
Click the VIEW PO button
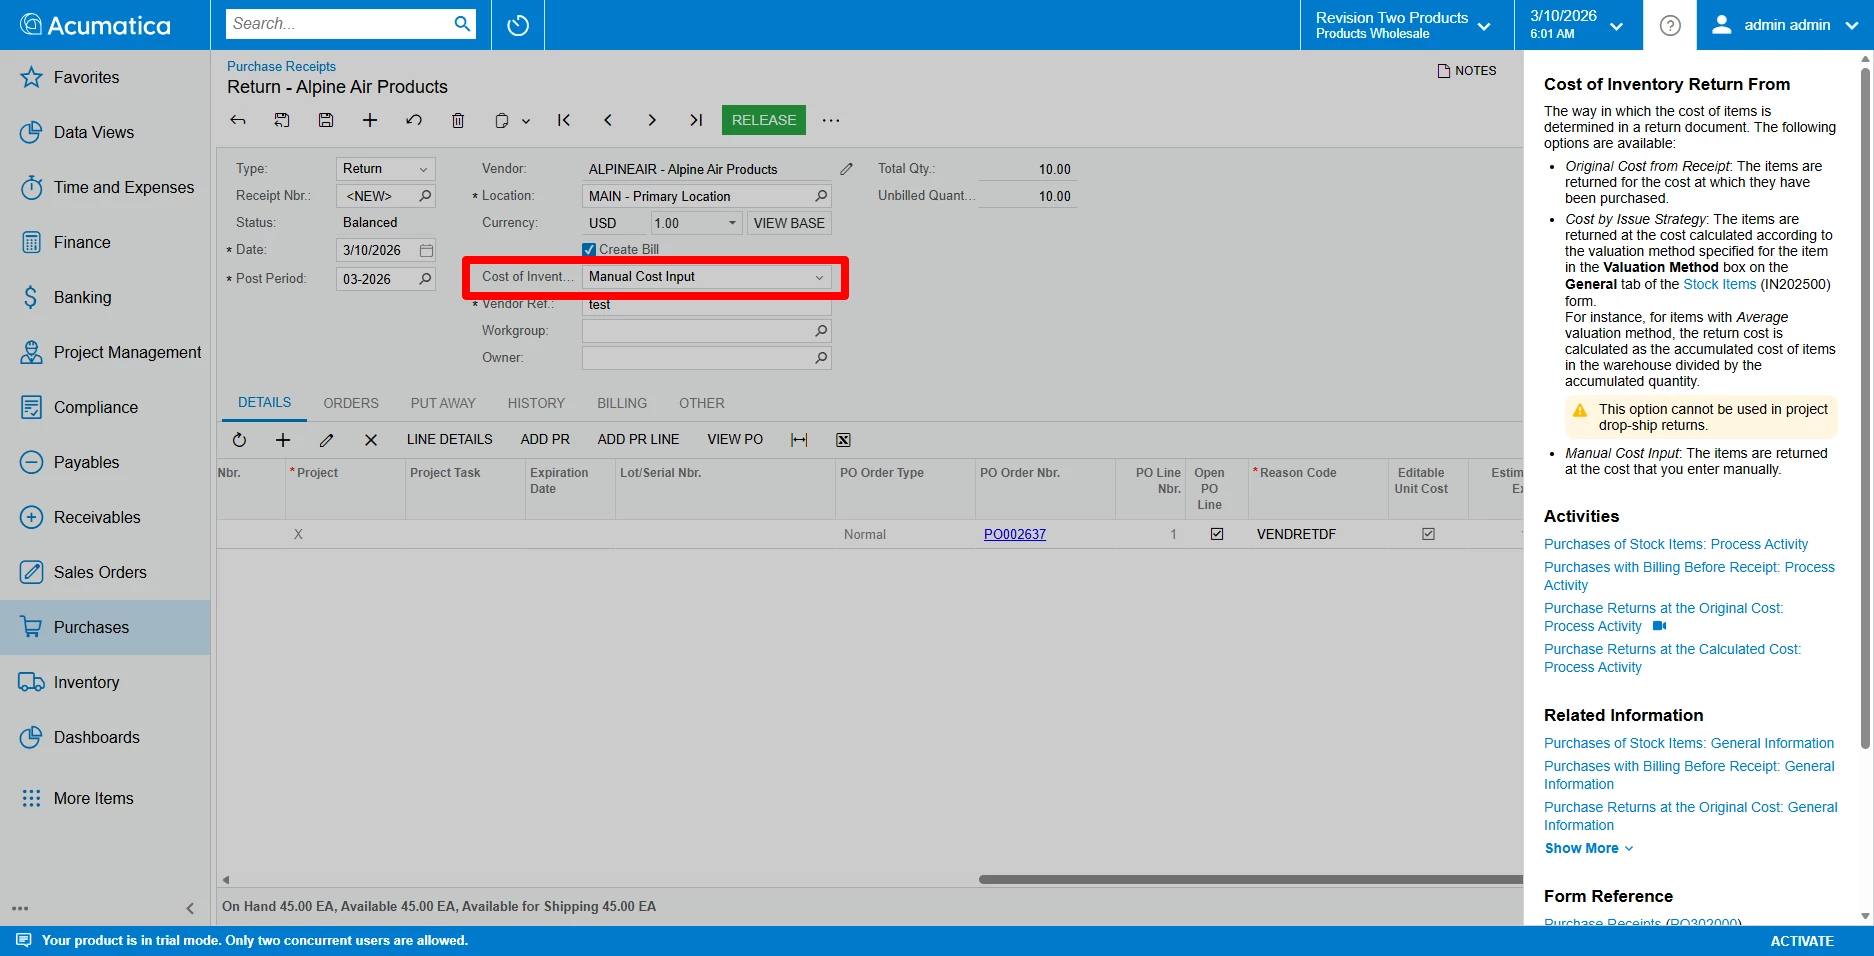coord(735,439)
